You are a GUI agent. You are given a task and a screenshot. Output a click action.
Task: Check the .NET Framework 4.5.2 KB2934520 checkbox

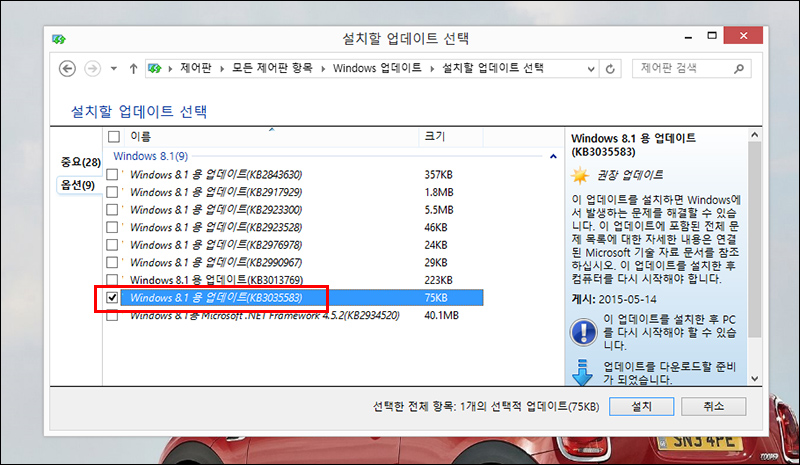(x=112, y=316)
